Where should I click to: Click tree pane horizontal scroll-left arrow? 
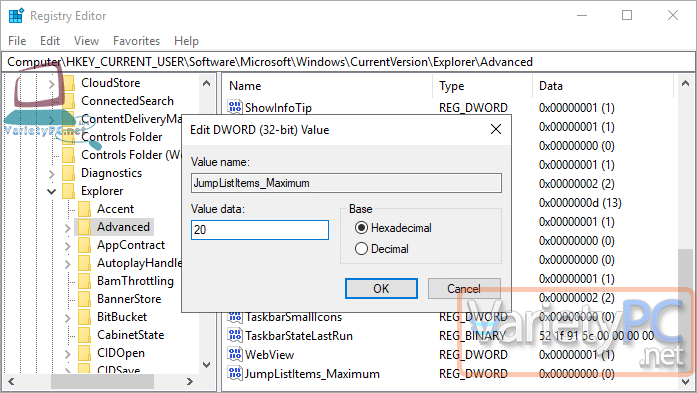(11, 381)
